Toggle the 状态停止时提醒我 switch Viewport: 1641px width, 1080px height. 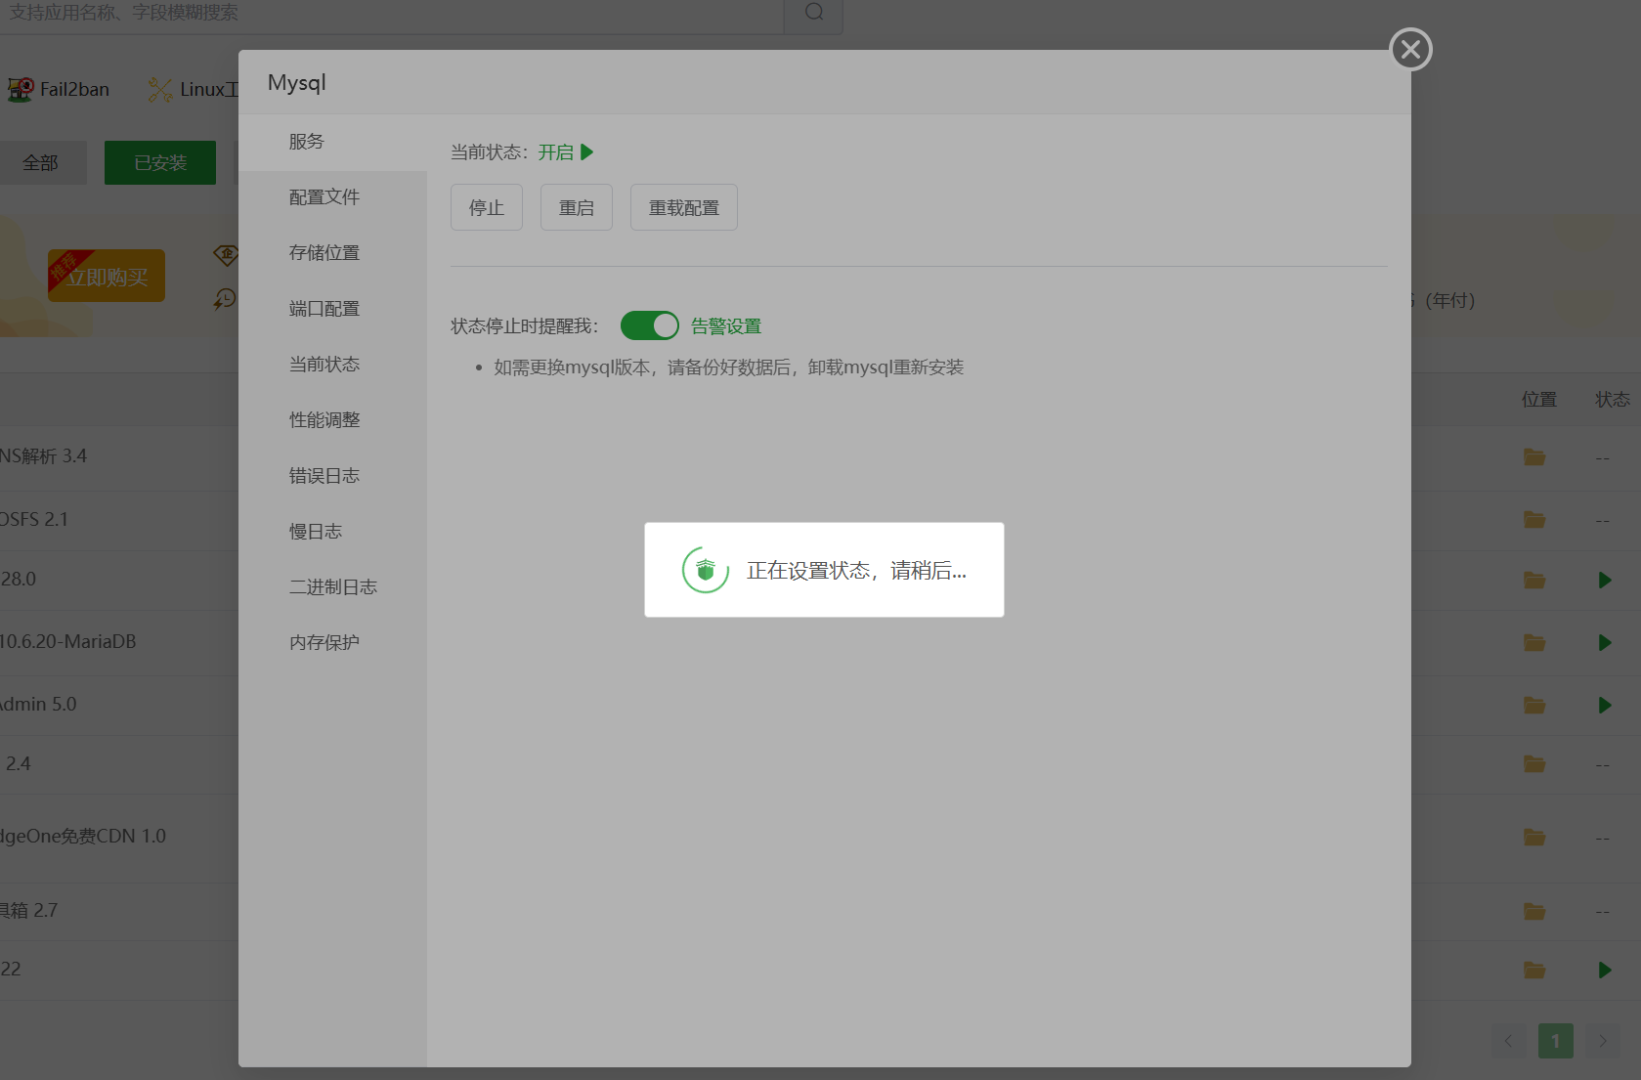[x=649, y=326]
